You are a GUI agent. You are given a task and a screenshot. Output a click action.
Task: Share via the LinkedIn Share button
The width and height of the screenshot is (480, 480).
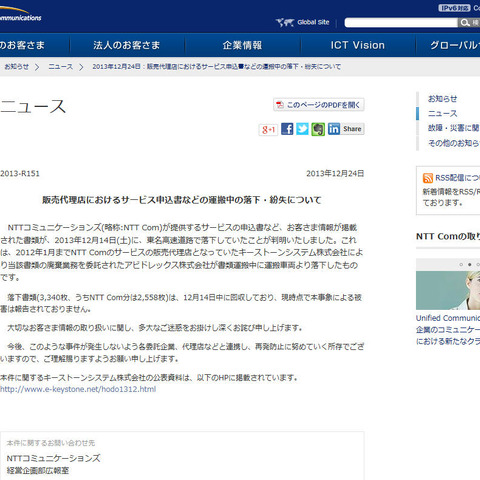(346, 129)
